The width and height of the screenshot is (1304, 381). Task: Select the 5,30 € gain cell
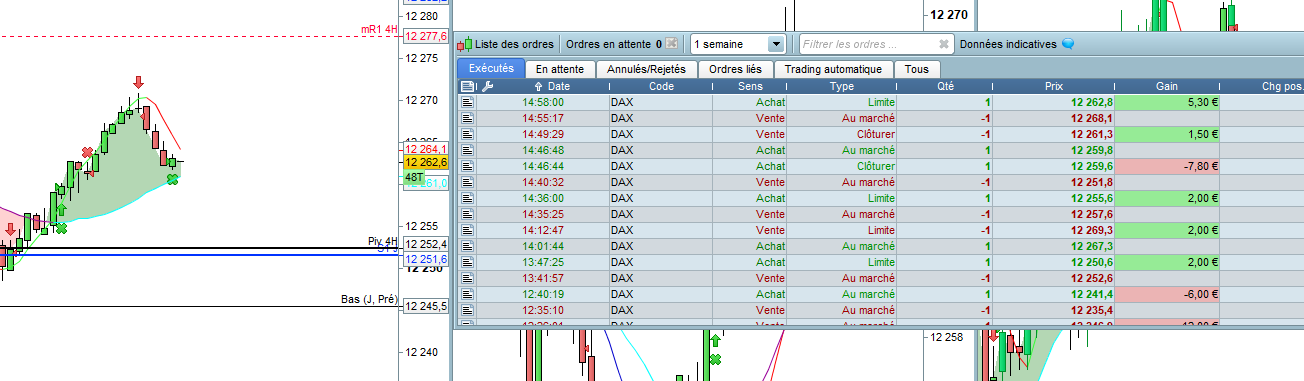1167,102
